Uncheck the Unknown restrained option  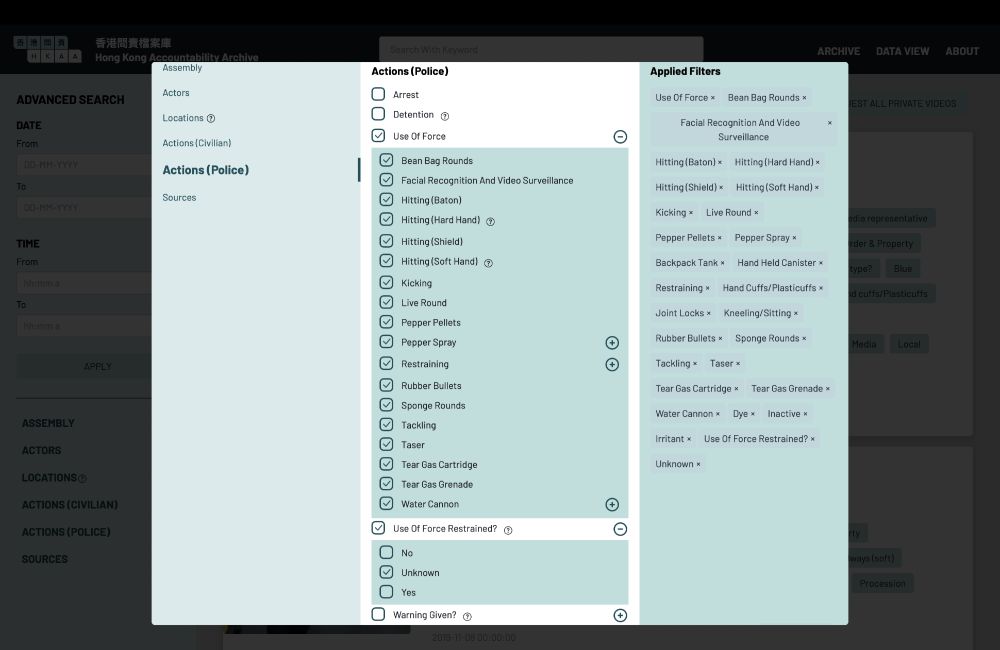point(386,572)
